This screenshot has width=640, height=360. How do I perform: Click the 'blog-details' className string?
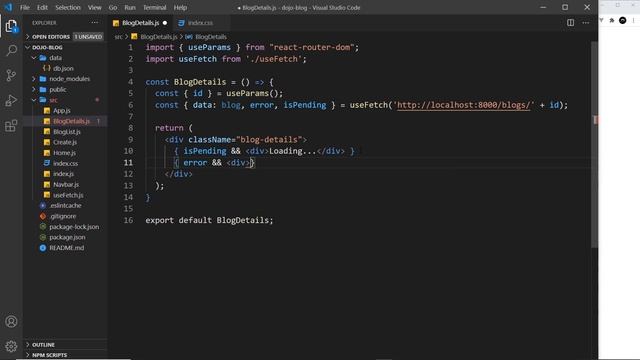[x=269, y=140]
